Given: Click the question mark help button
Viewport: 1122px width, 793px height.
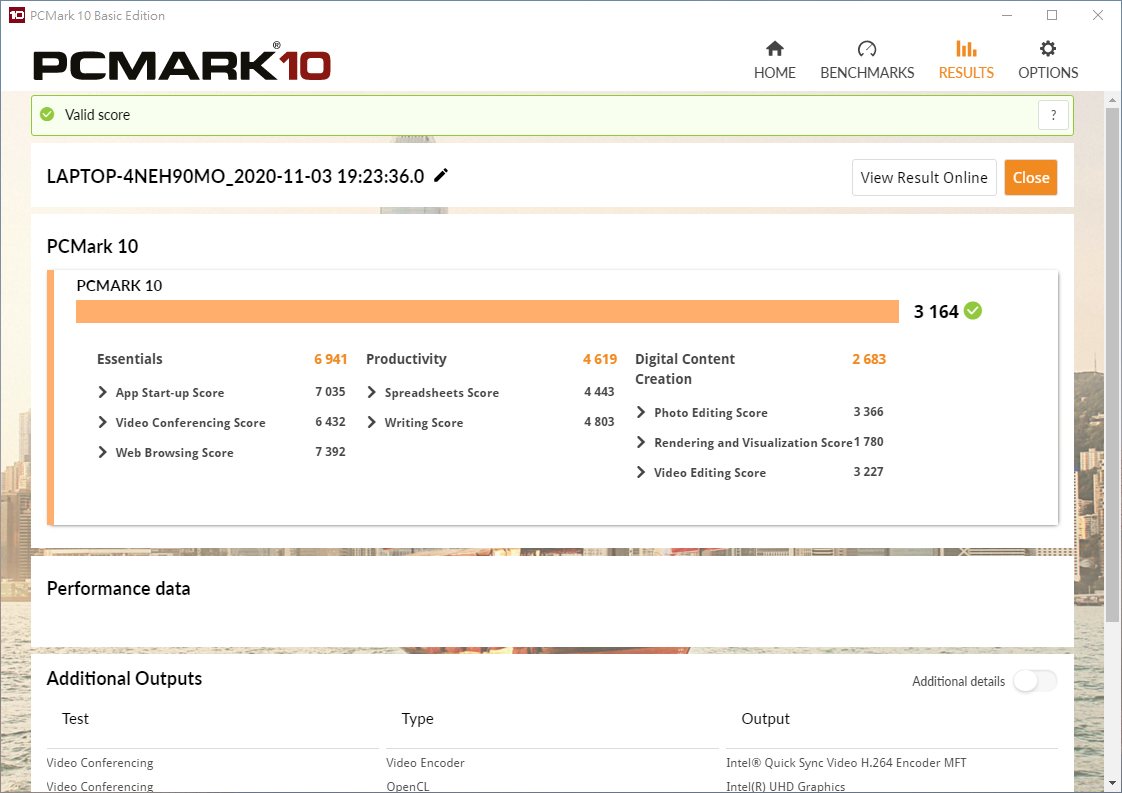Looking at the screenshot, I should click(x=1053, y=115).
